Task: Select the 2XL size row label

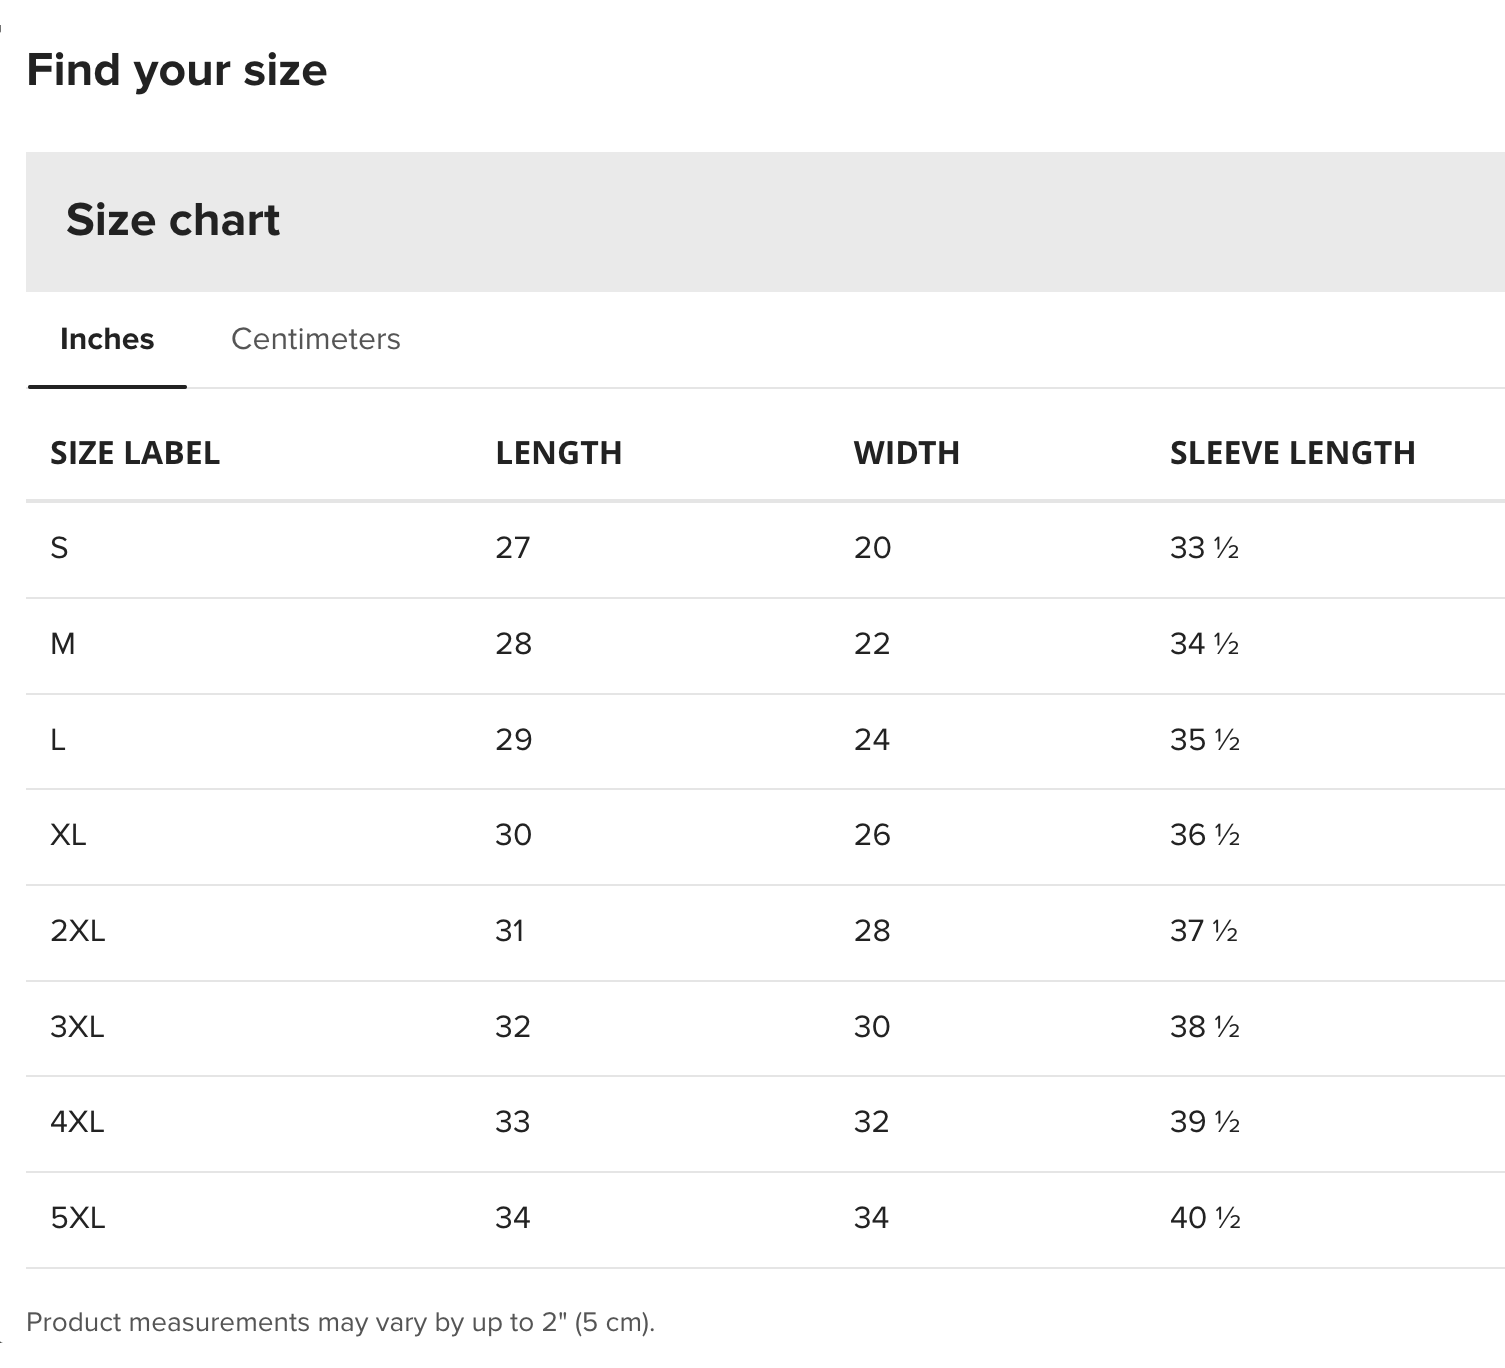Action: click(77, 931)
